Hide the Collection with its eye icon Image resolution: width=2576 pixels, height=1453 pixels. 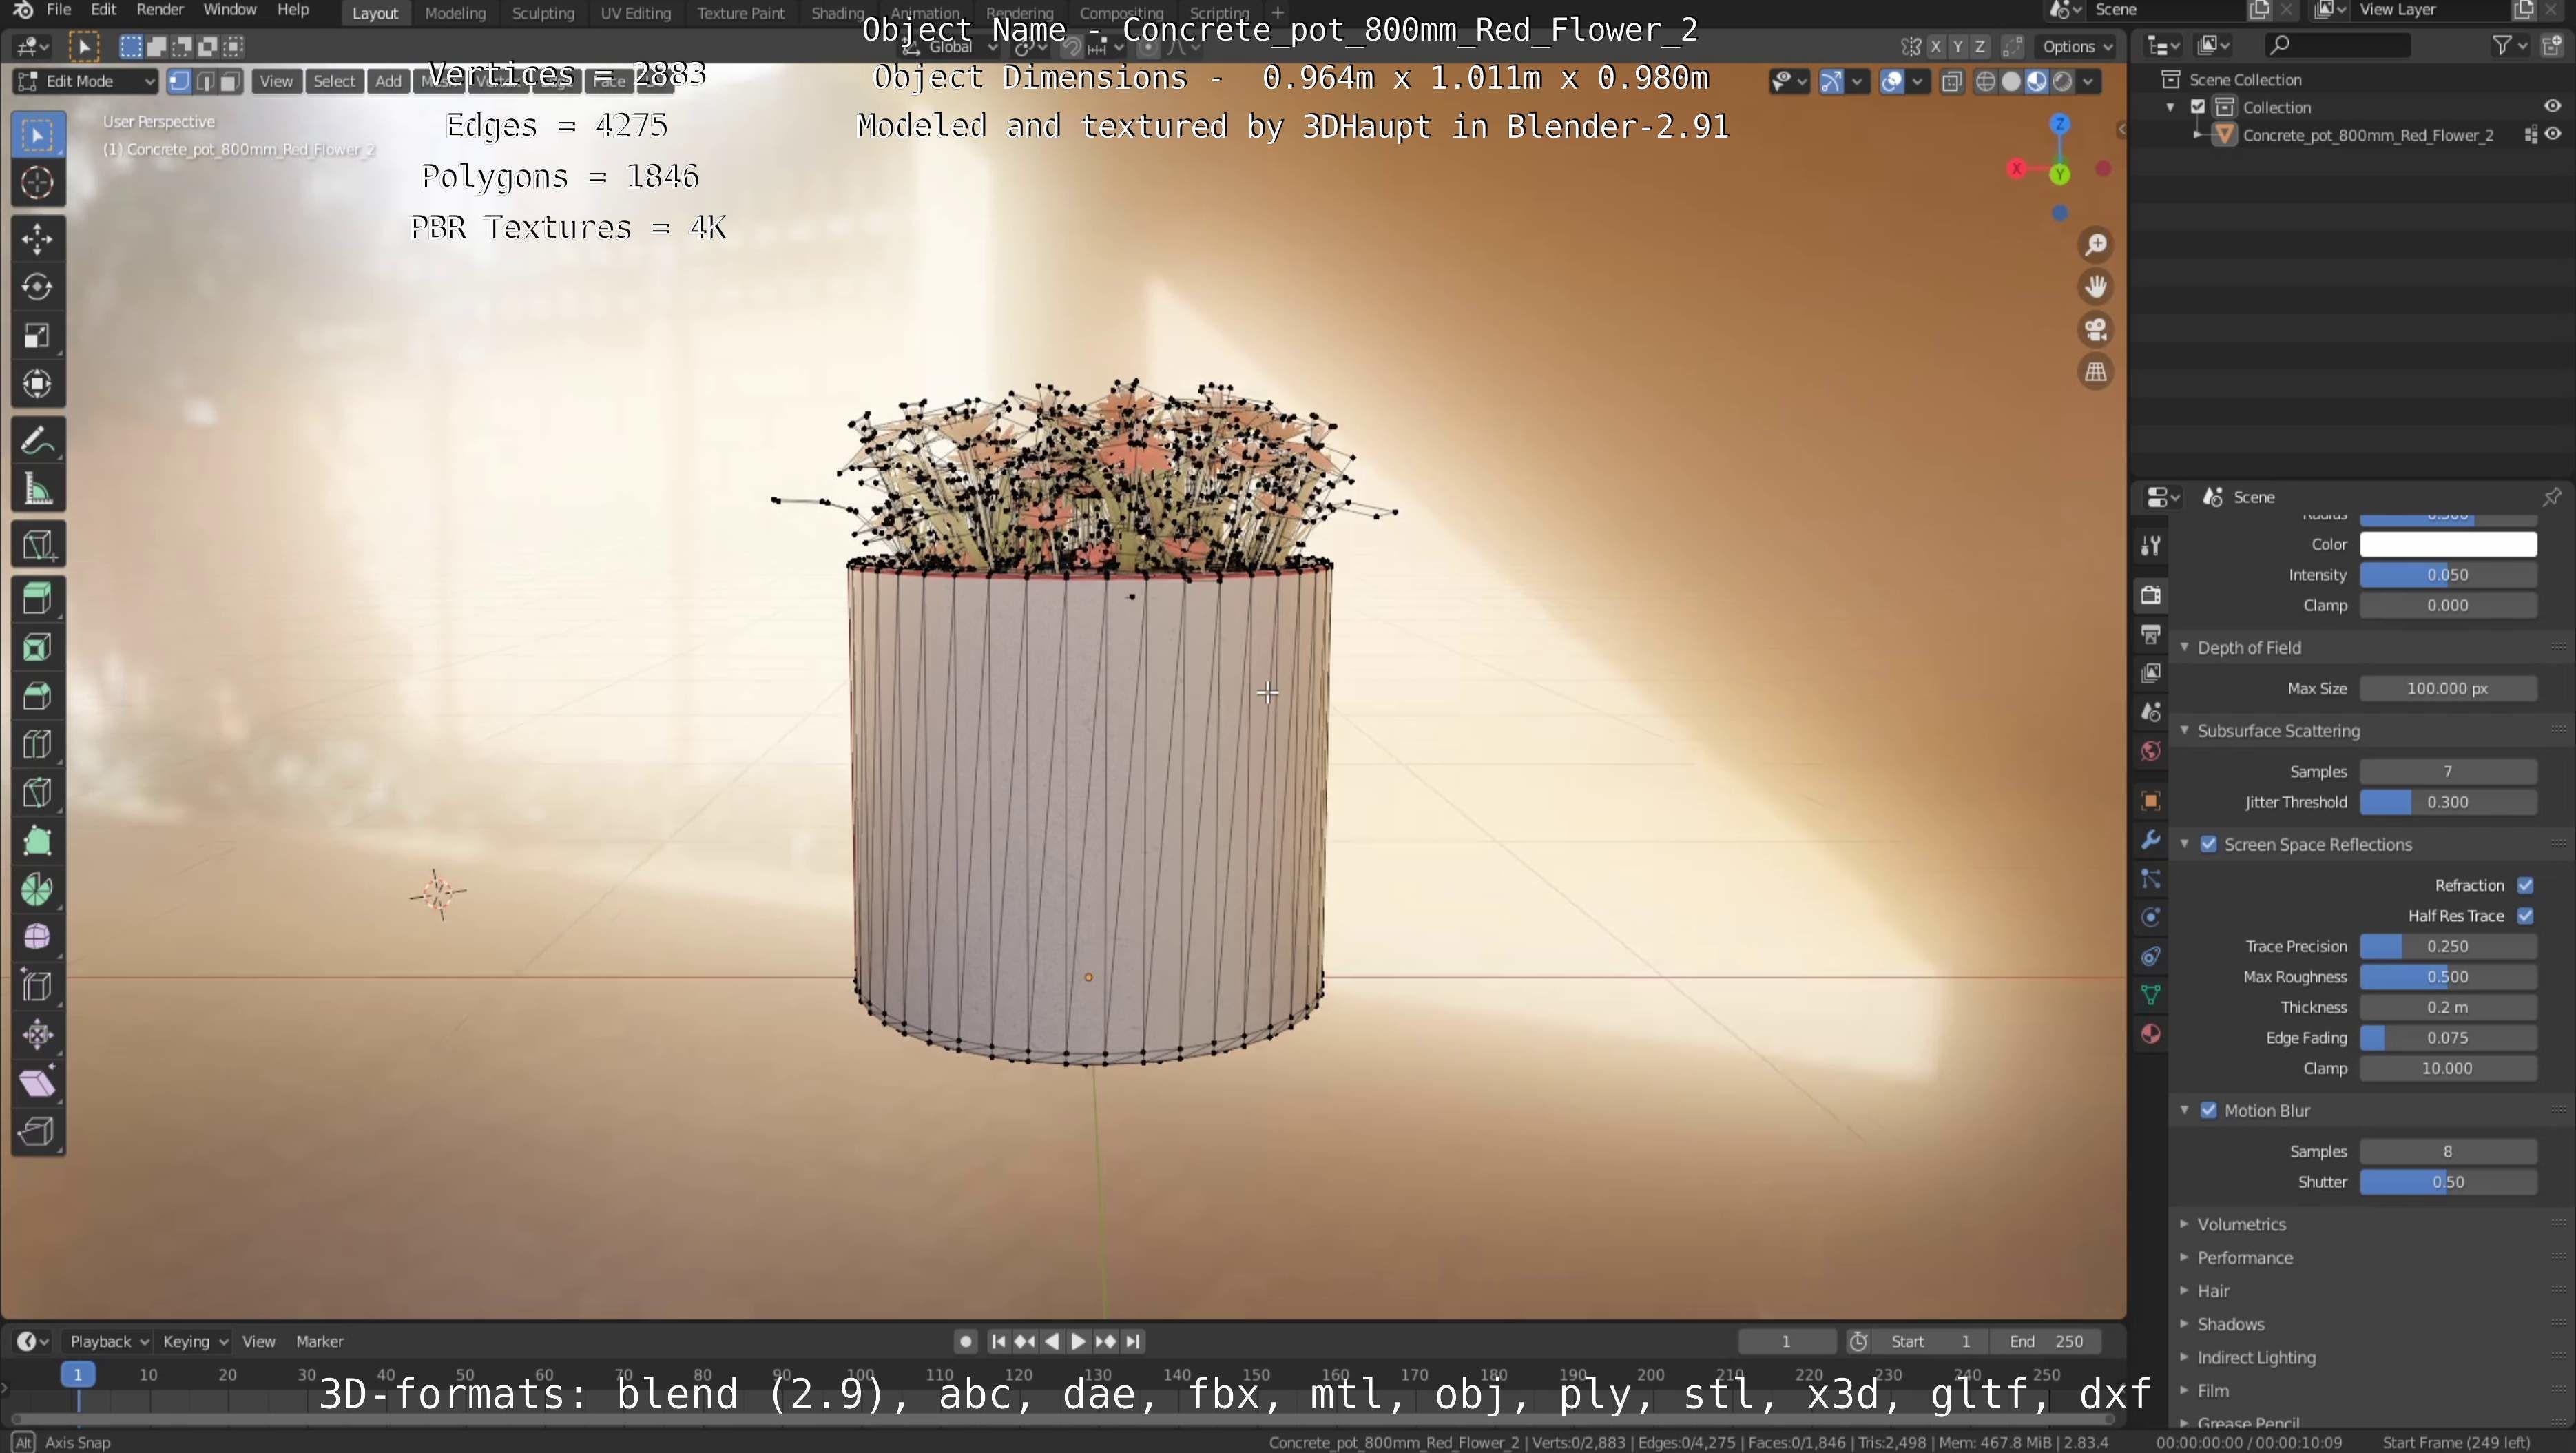click(2553, 107)
